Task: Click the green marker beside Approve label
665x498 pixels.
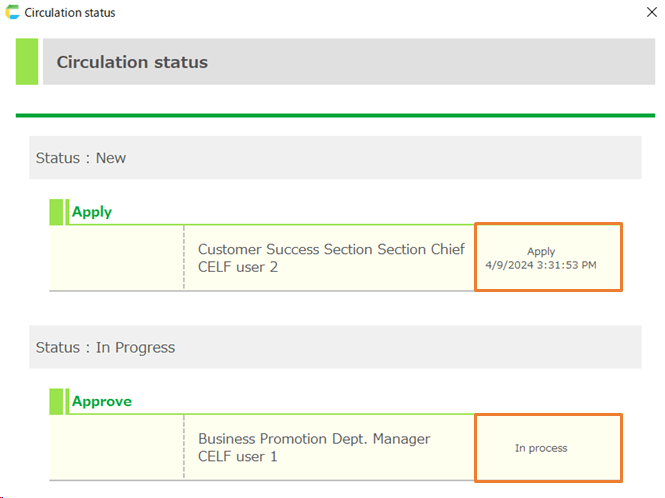Action: [57, 402]
